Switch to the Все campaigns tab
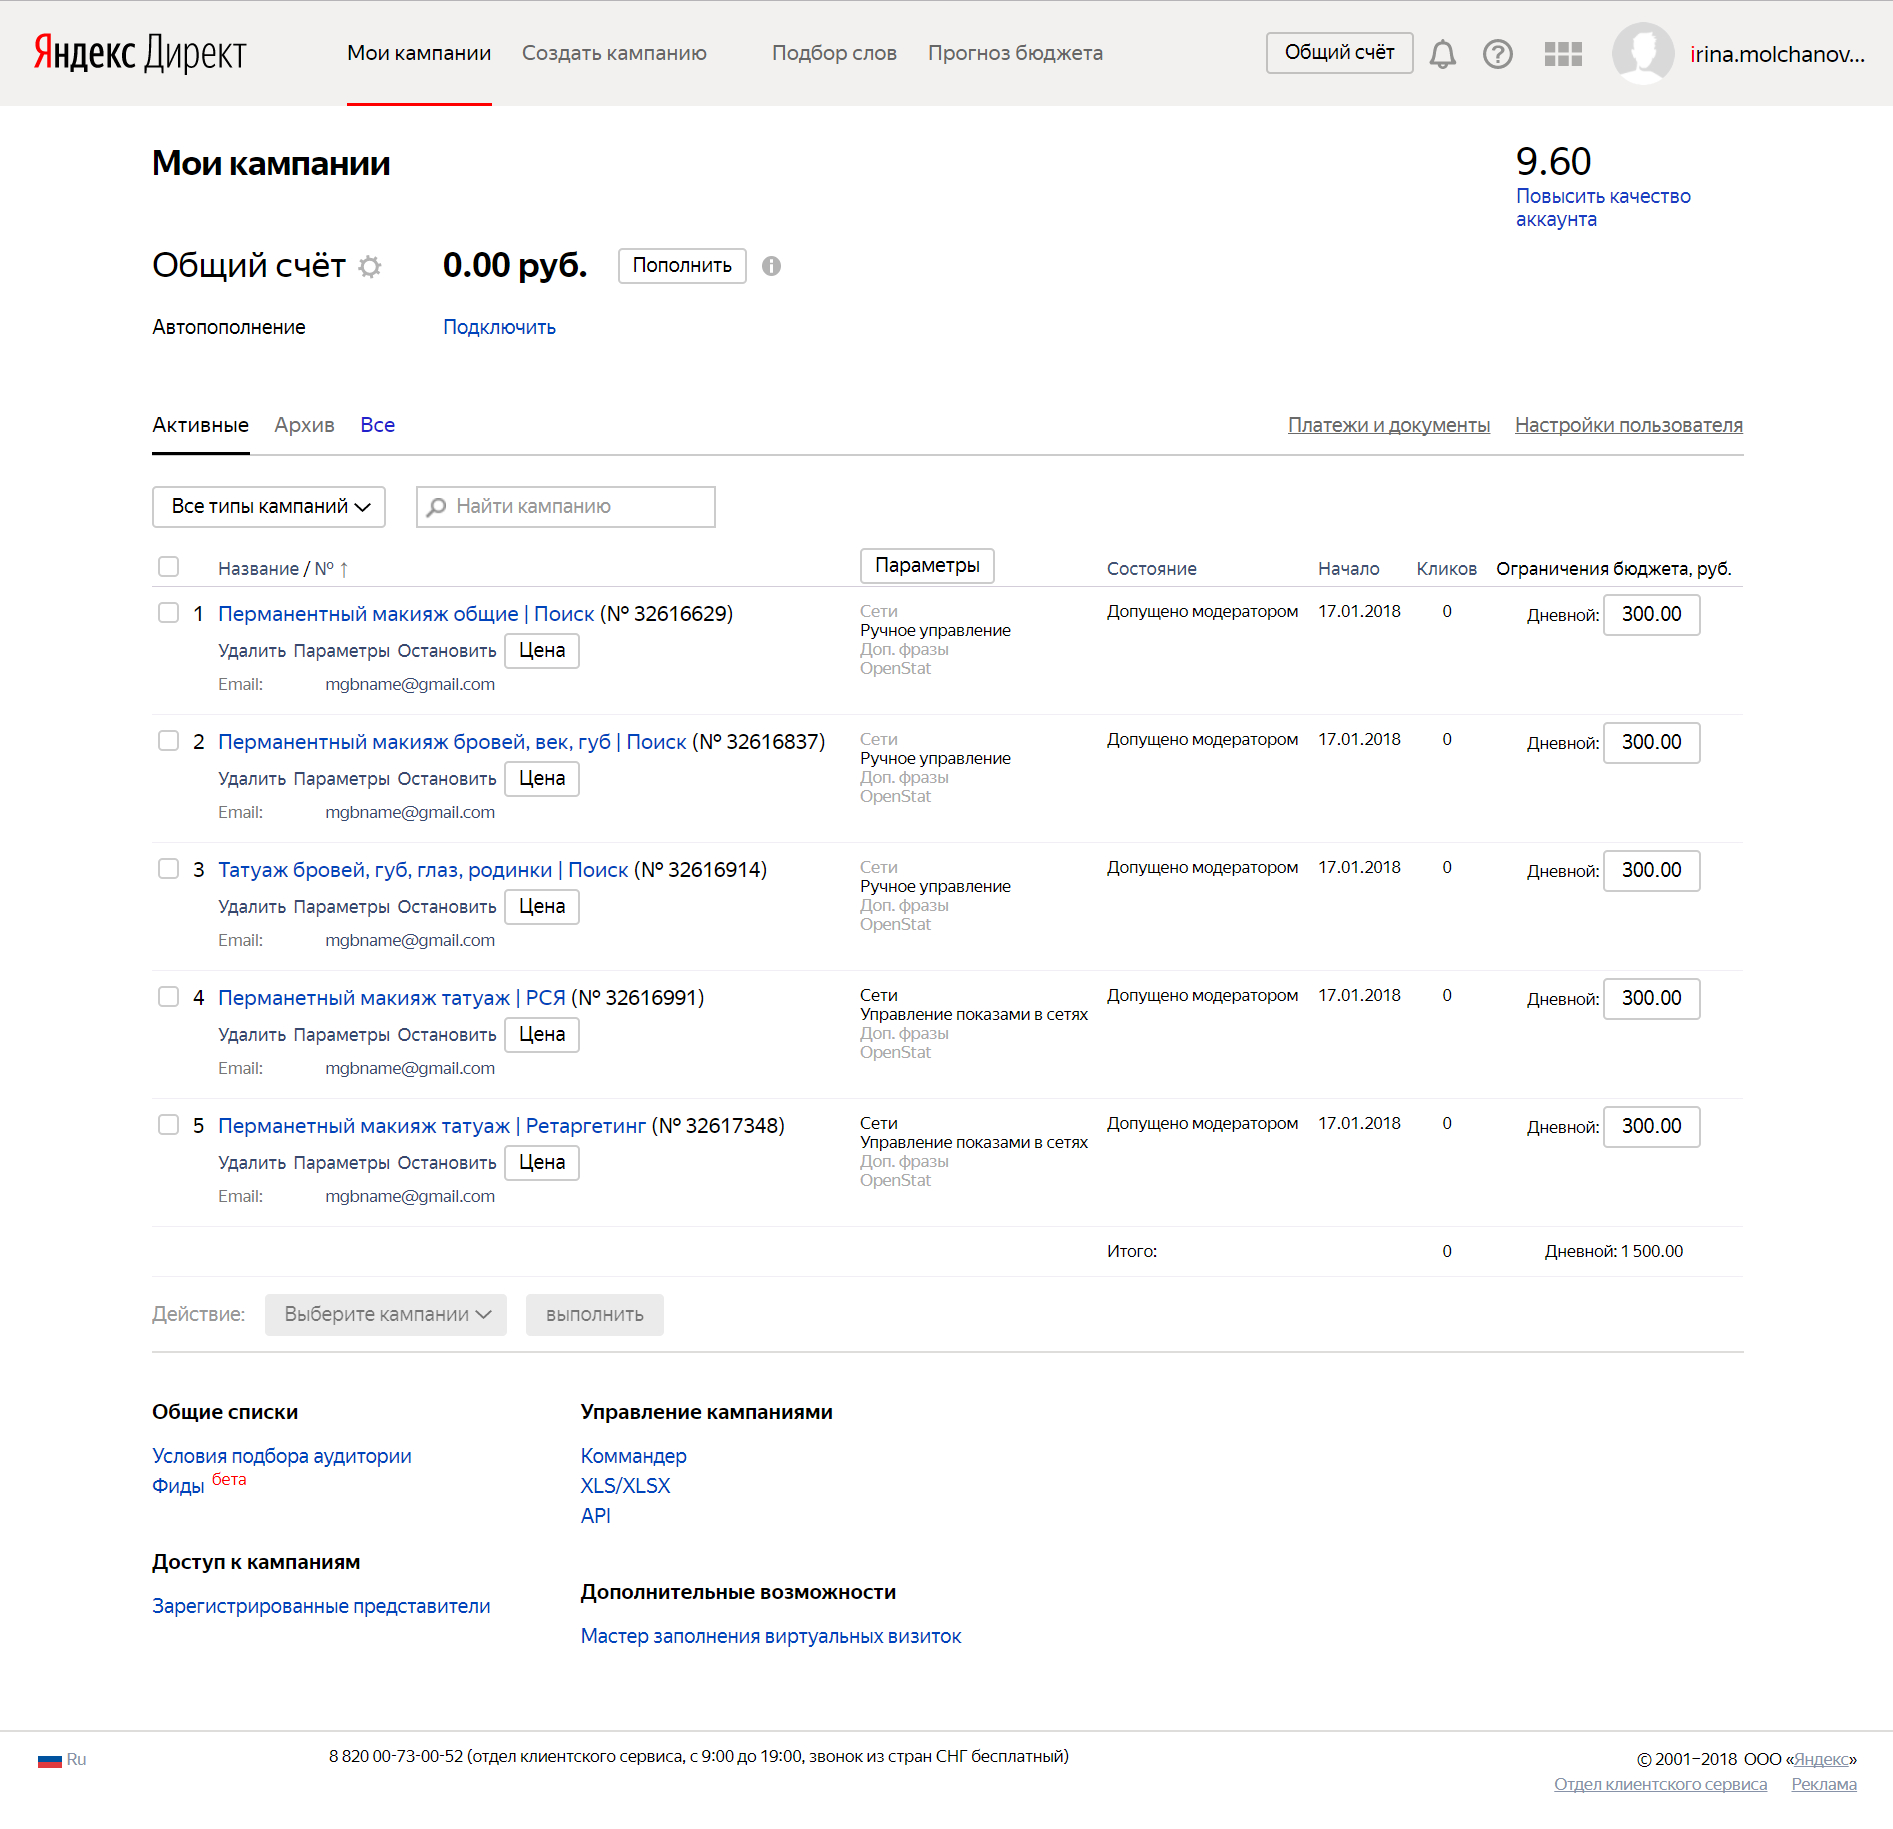 coord(377,425)
